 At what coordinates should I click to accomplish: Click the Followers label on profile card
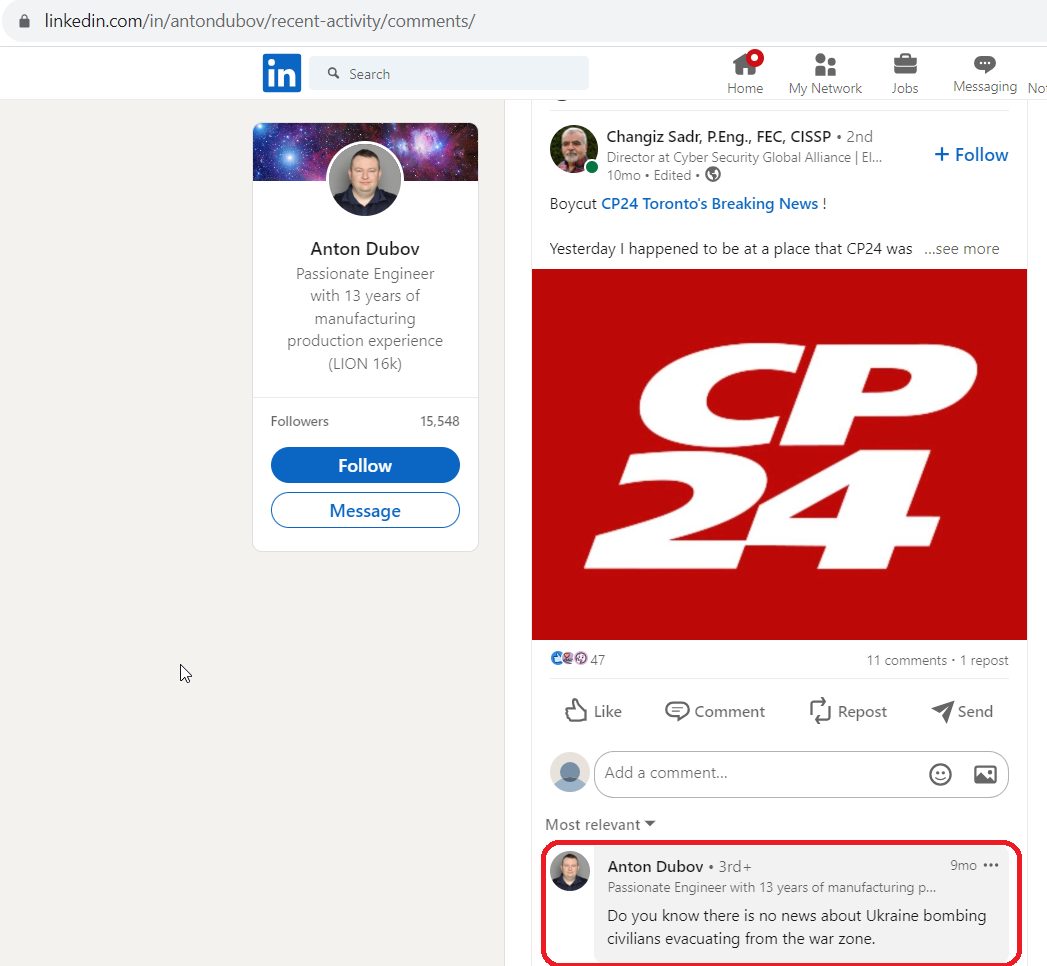300,421
